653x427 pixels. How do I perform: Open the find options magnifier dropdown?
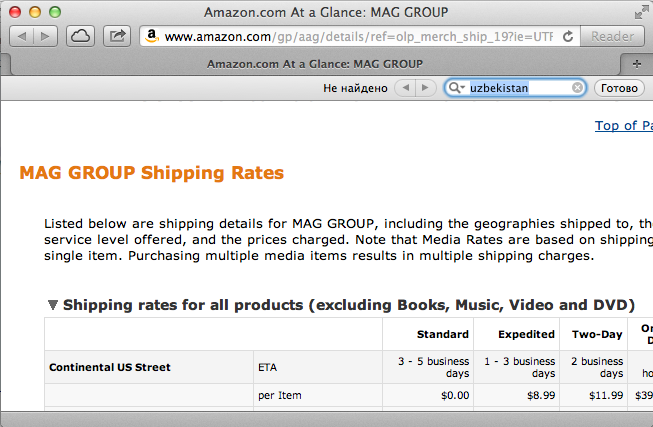click(456, 87)
